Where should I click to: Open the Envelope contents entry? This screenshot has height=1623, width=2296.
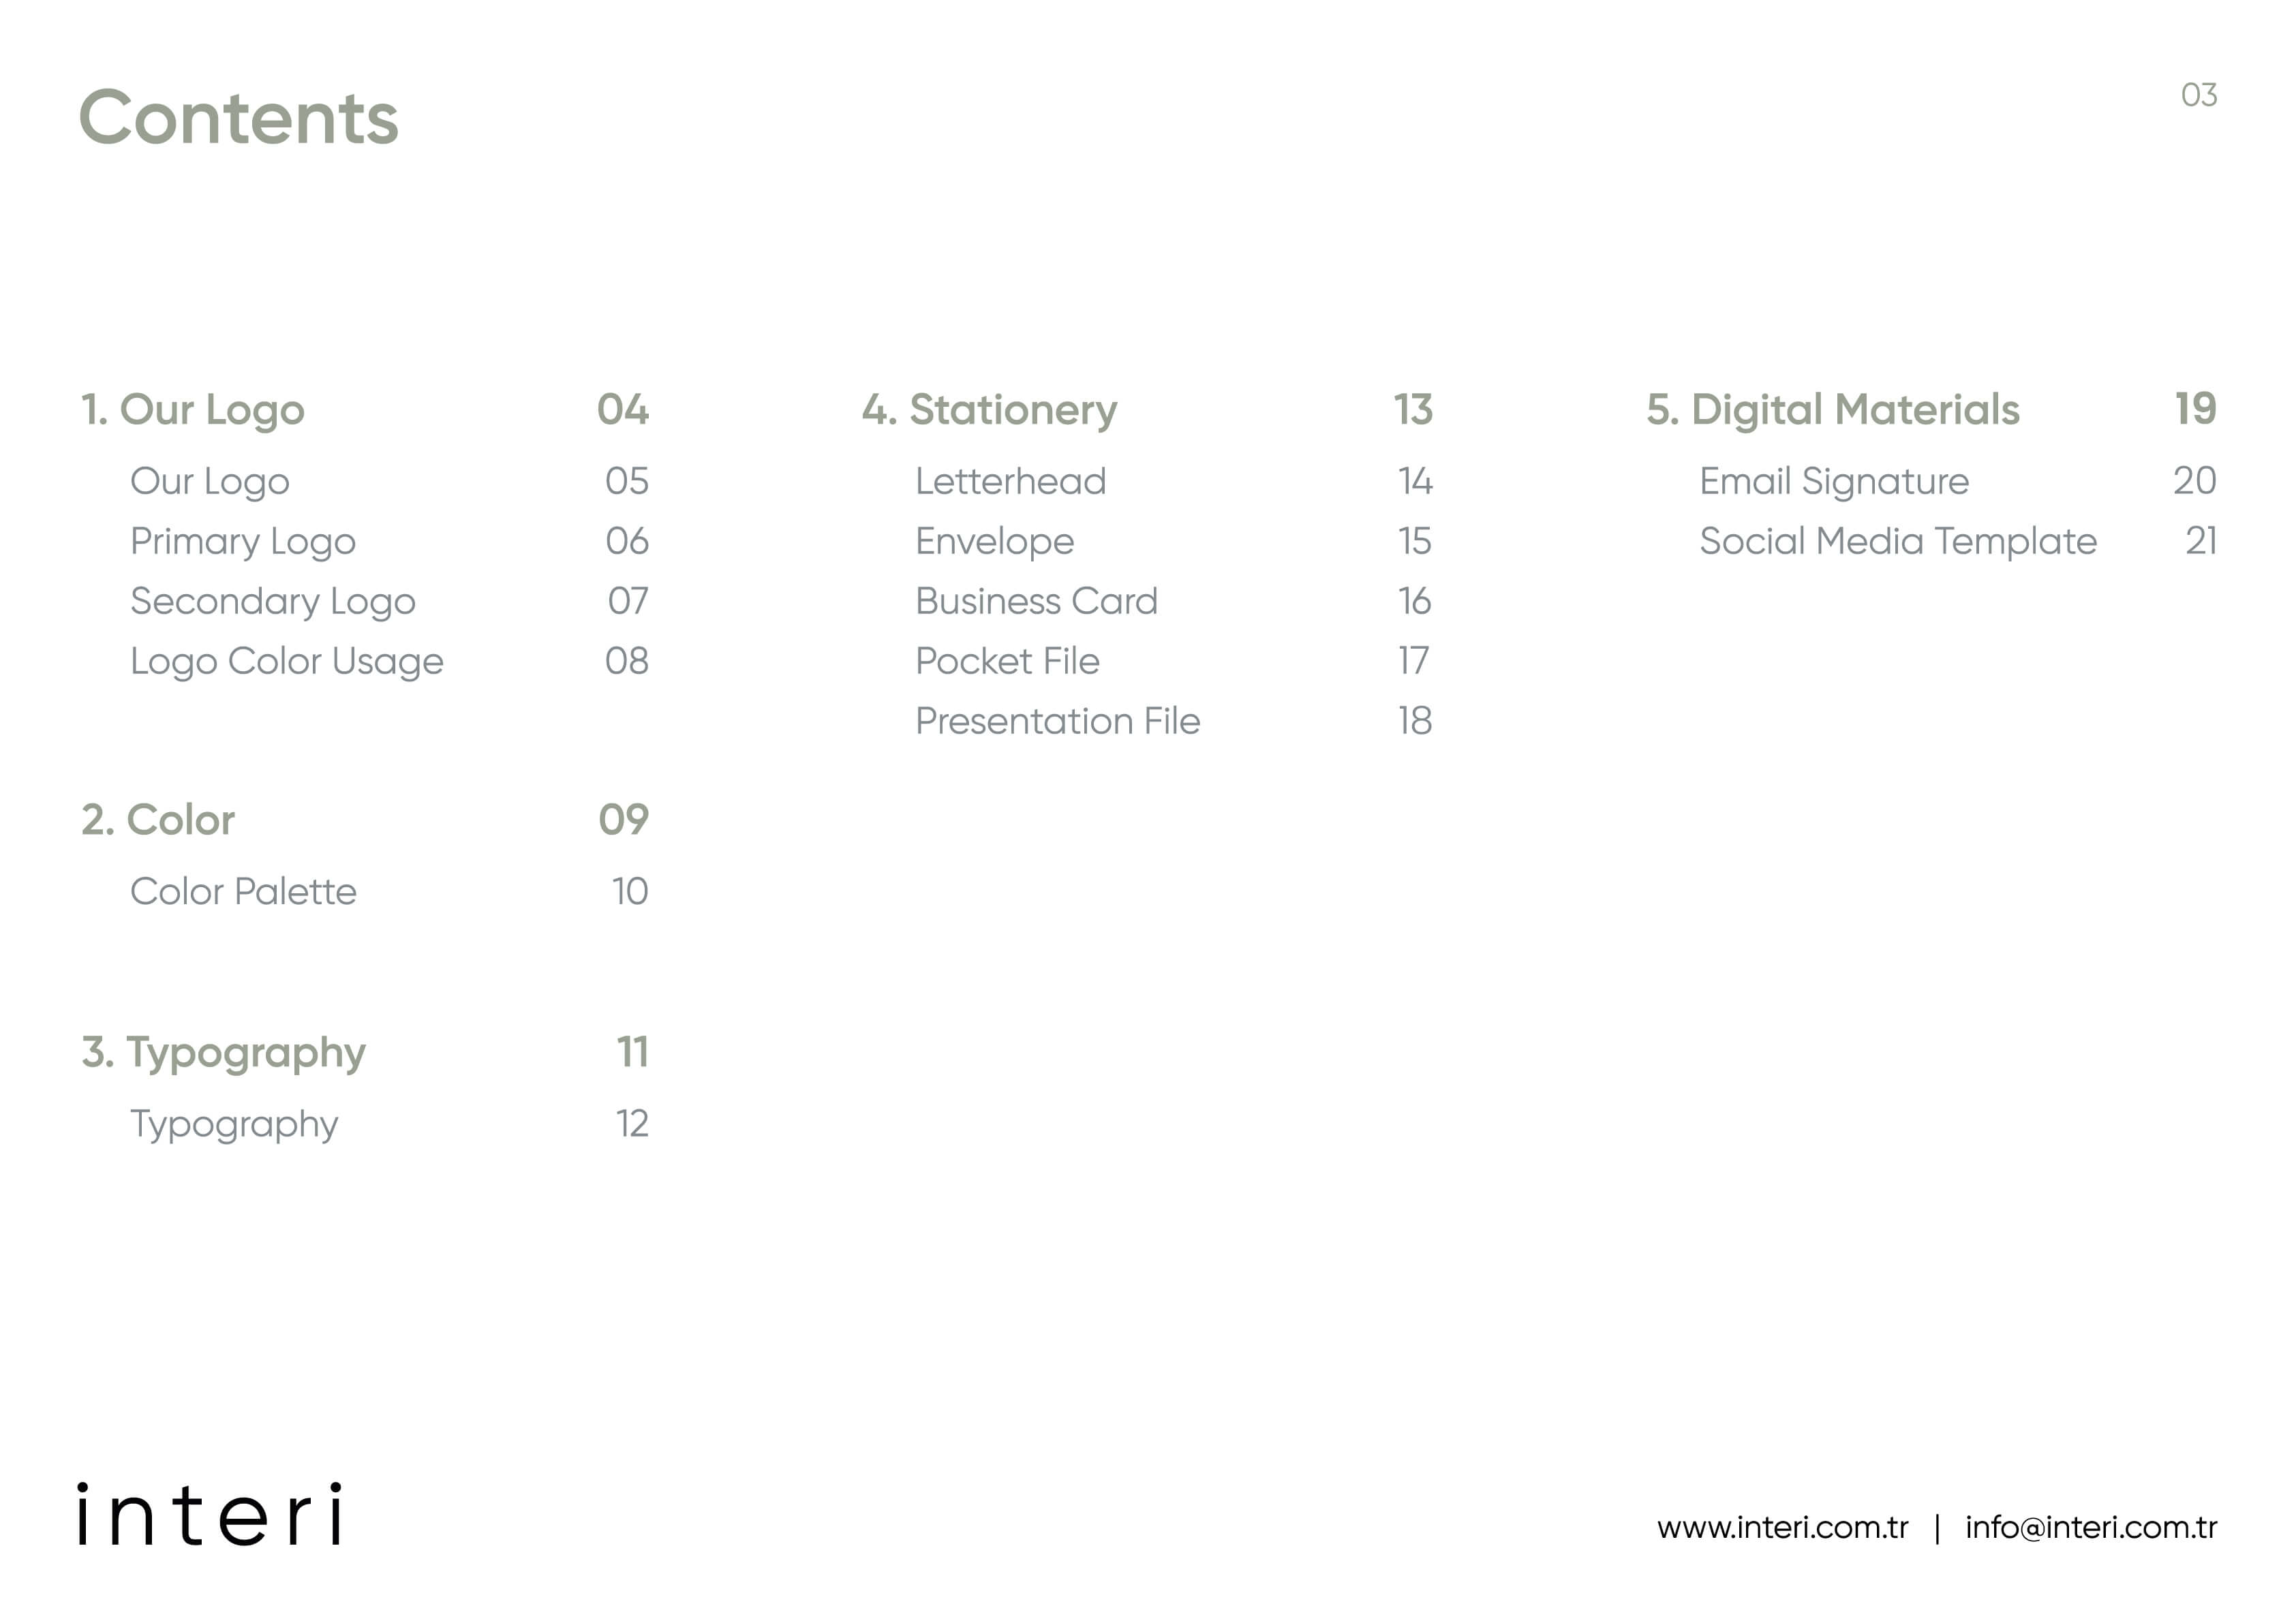pyautogui.click(x=995, y=542)
